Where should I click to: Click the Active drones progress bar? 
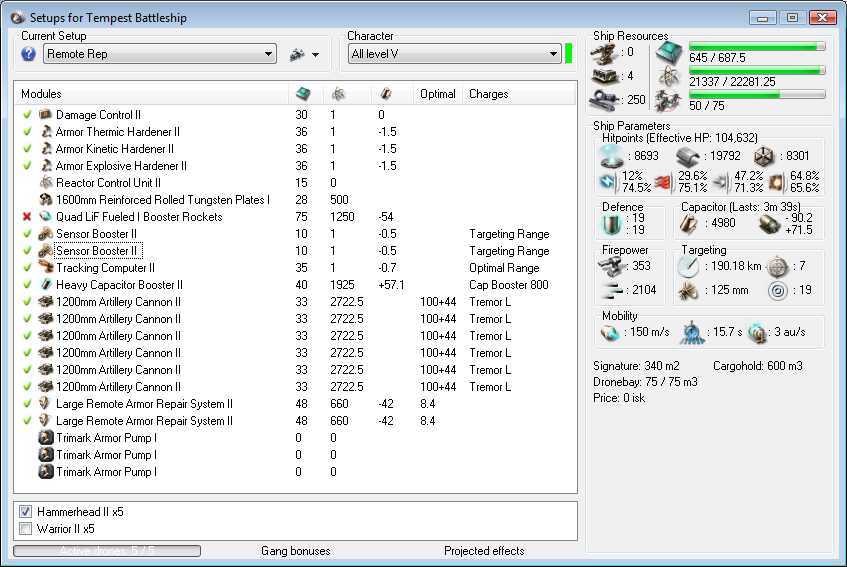(x=107, y=551)
